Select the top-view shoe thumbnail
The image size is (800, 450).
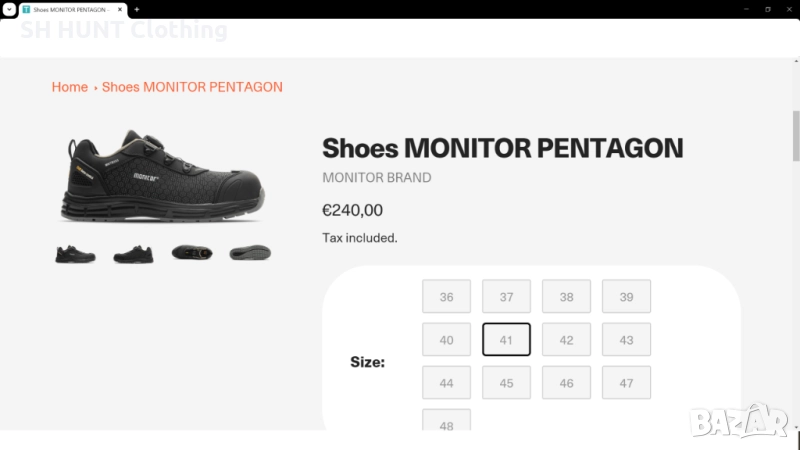click(191, 253)
